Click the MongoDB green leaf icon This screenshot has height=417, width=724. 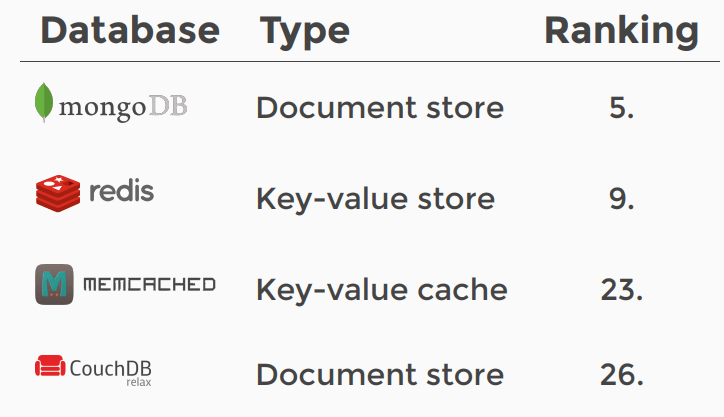pos(43,104)
